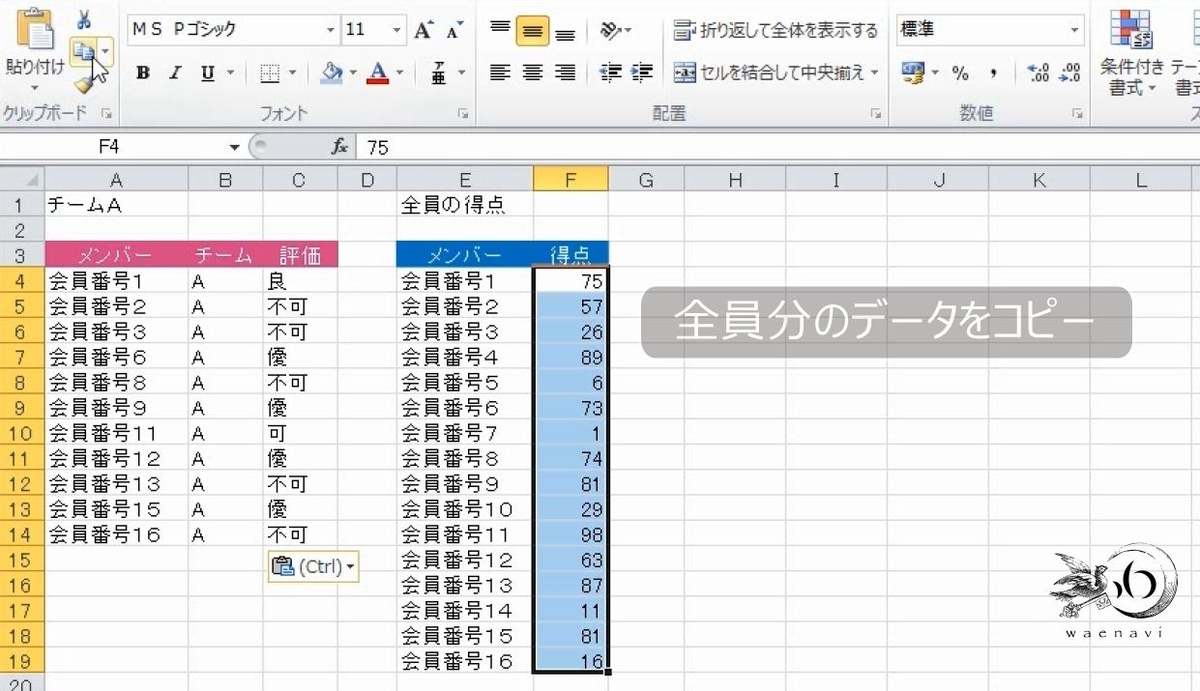Open the Borders dropdown arrow
The width and height of the screenshot is (1200, 691).
(292, 73)
